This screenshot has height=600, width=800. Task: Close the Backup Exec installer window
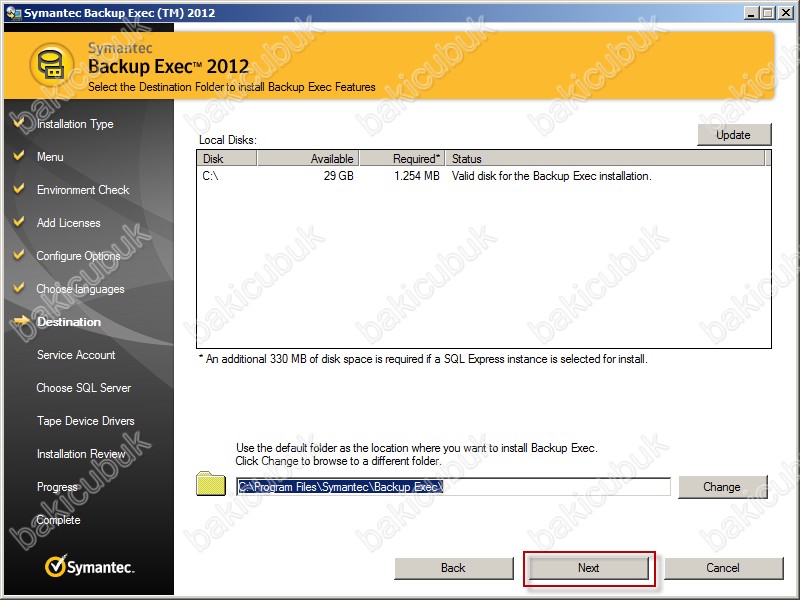click(x=785, y=13)
